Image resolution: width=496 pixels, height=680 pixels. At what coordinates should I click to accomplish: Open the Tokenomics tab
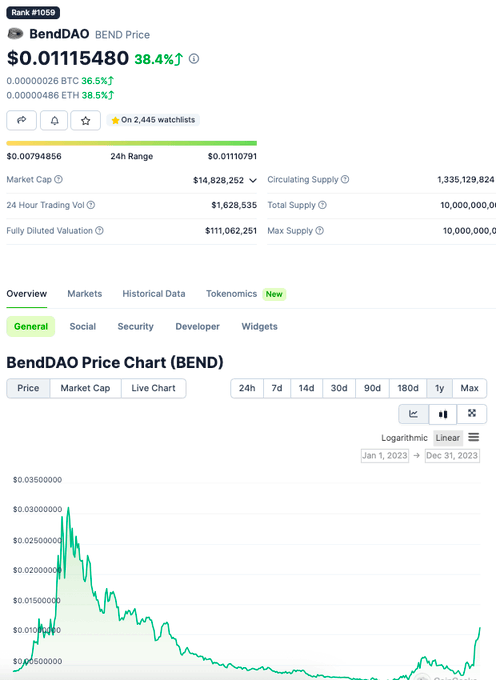point(232,294)
